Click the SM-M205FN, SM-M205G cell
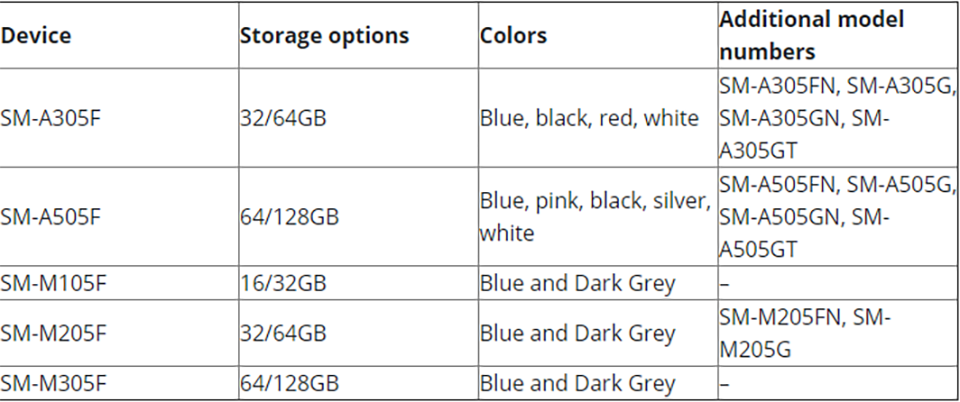960x402 pixels. (838, 333)
